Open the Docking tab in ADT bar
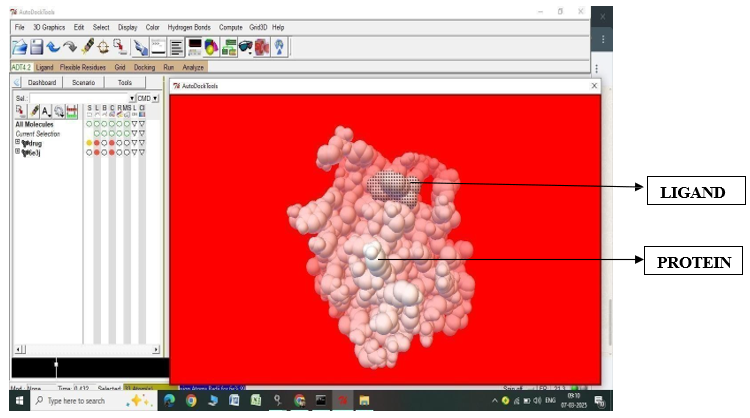Image resolution: width=750 pixels, height=418 pixels. [144, 67]
